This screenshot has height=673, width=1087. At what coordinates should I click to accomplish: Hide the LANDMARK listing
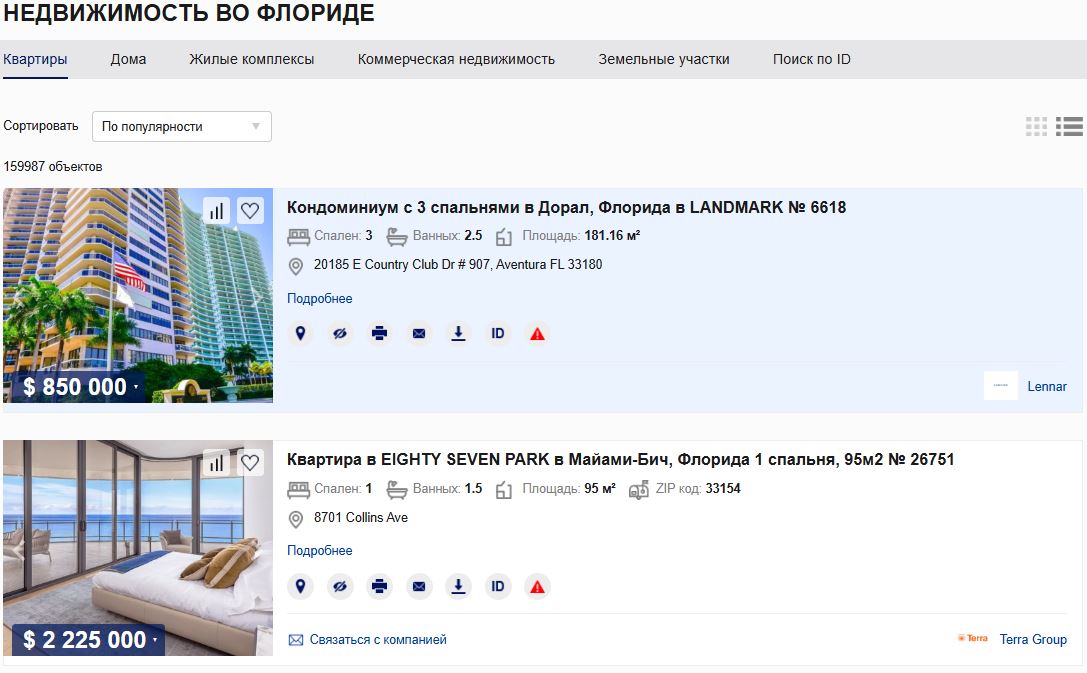coord(340,334)
